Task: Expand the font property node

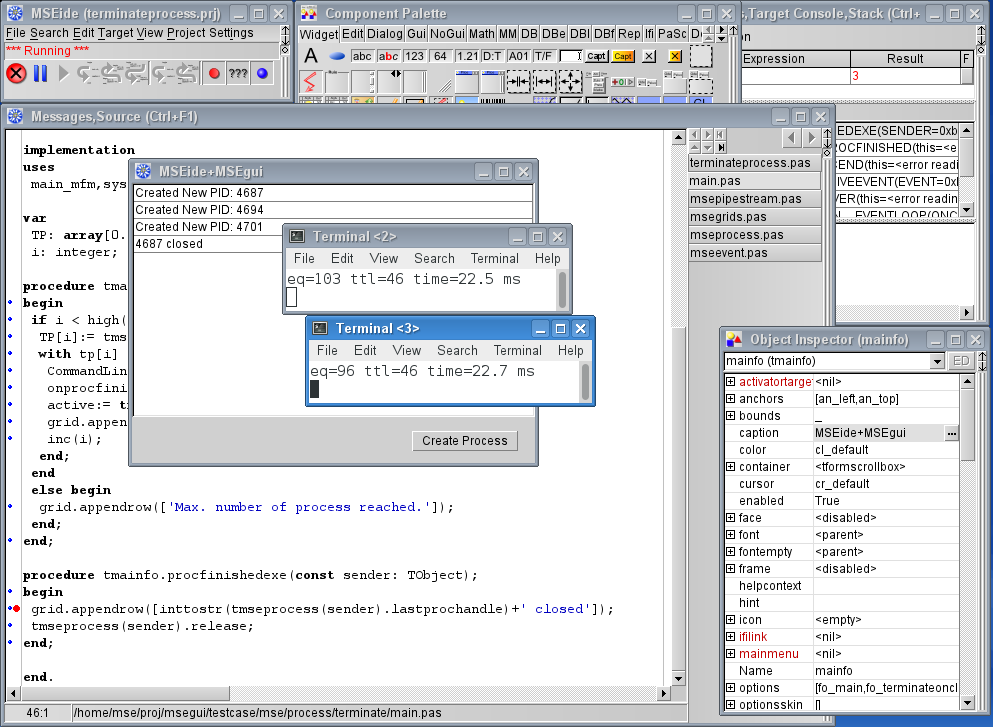Action: [731, 535]
